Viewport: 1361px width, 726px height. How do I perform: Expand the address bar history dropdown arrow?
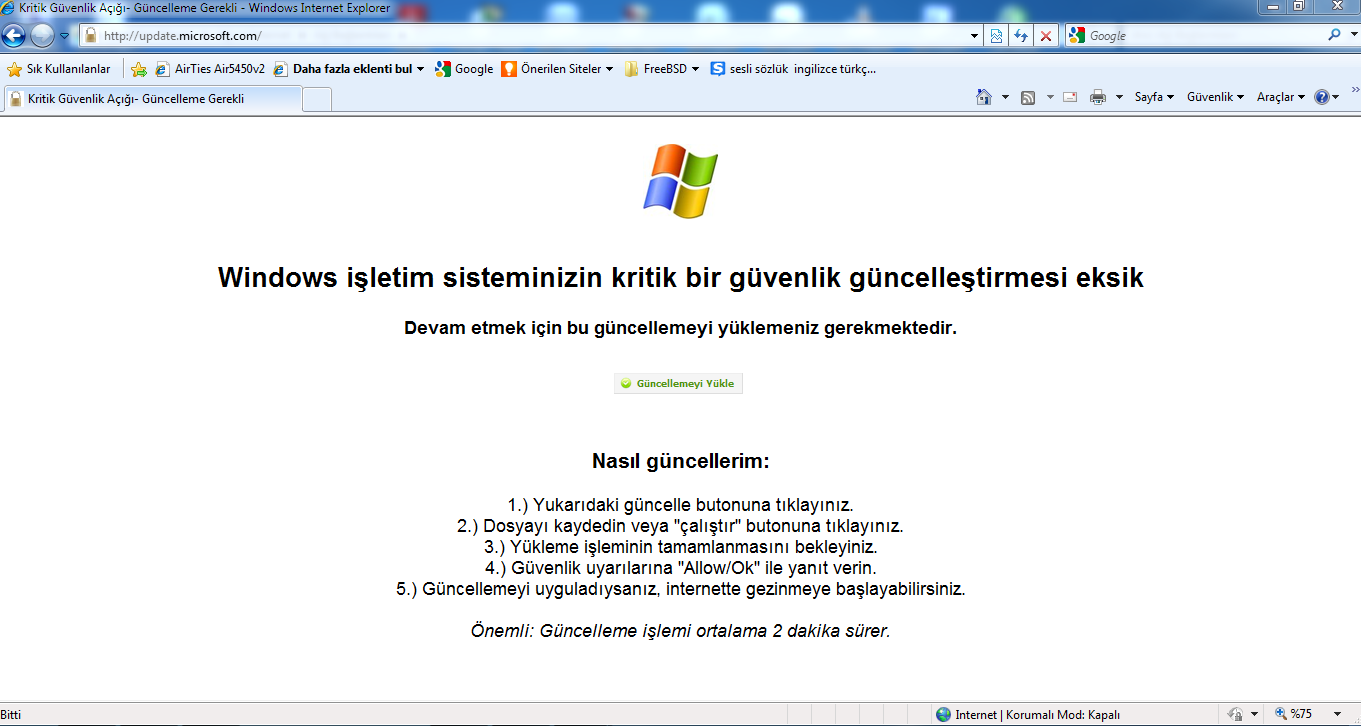975,35
